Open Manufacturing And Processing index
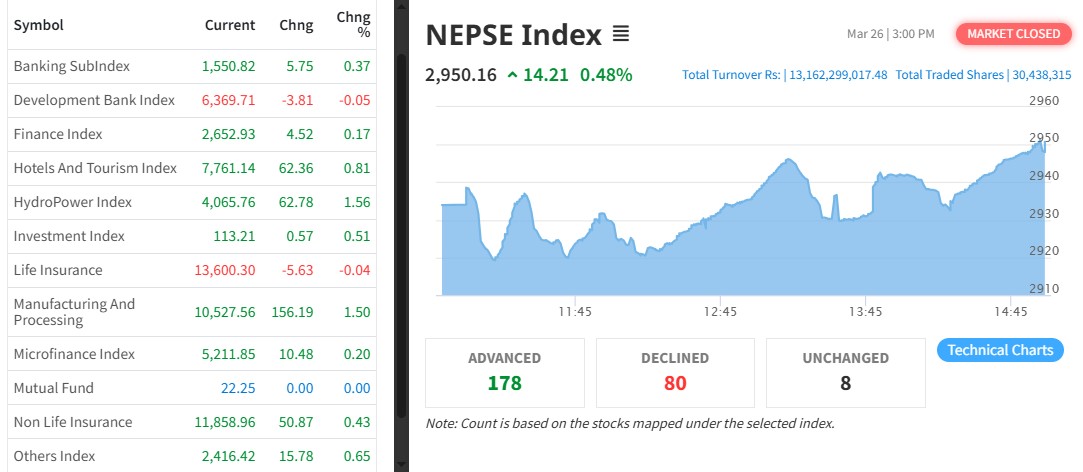This screenshot has height=472, width=1083. (74, 312)
